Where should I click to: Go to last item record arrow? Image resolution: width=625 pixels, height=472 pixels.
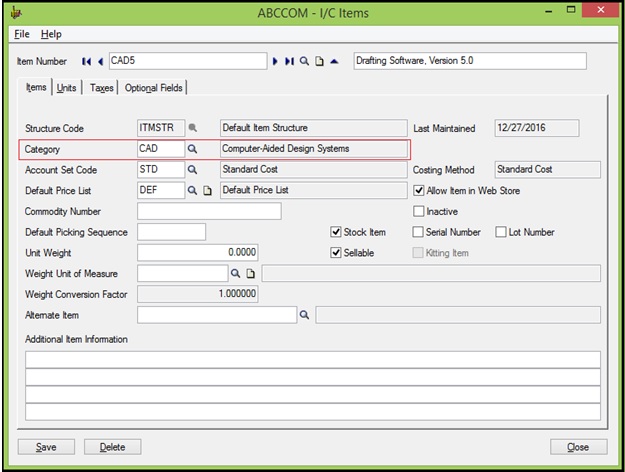[289, 61]
